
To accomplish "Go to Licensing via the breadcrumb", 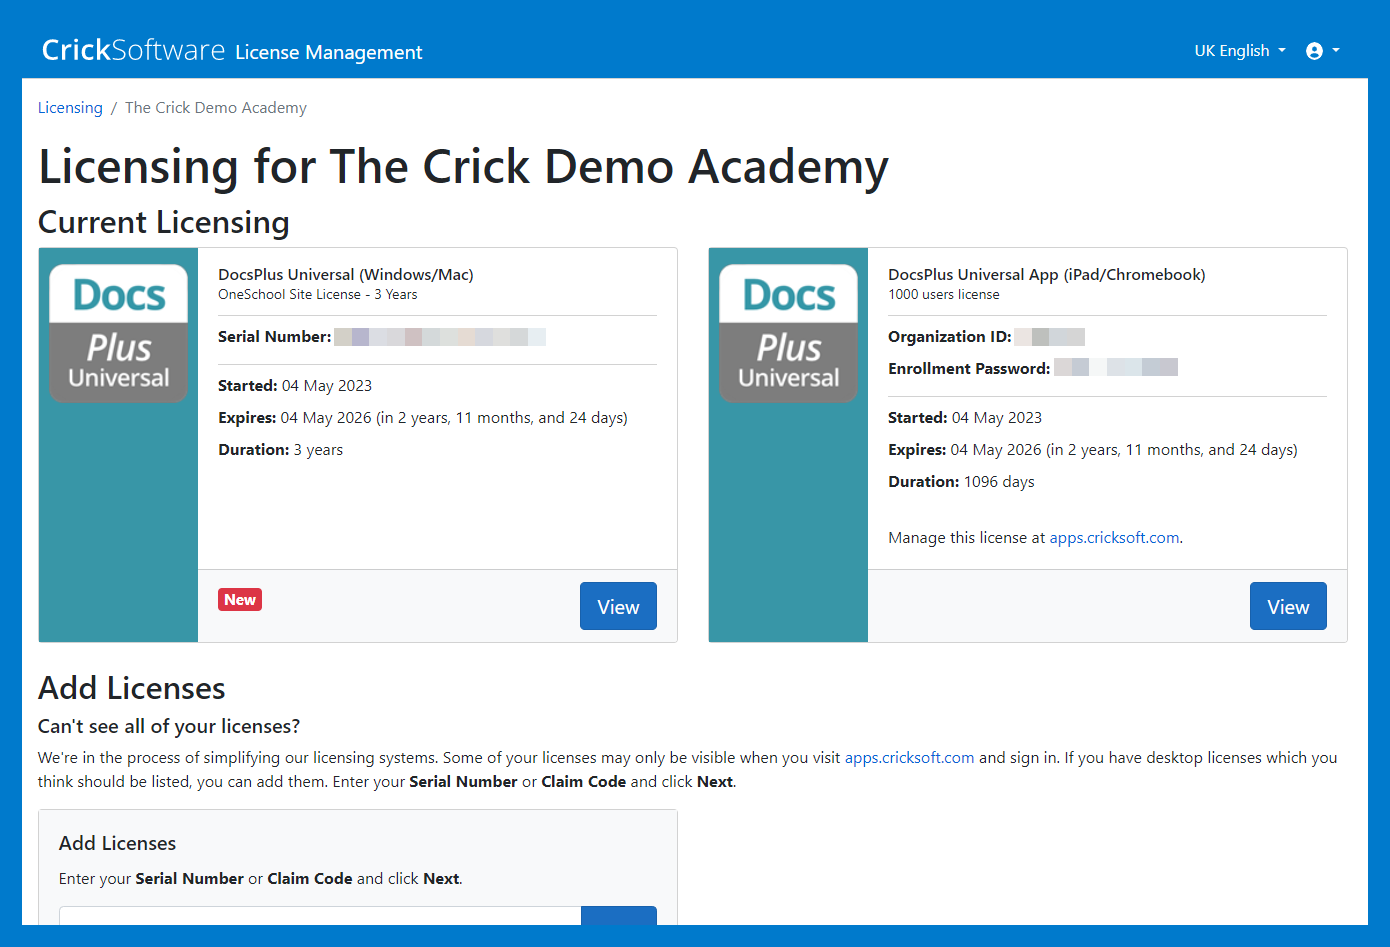I will [x=70, y=108].
